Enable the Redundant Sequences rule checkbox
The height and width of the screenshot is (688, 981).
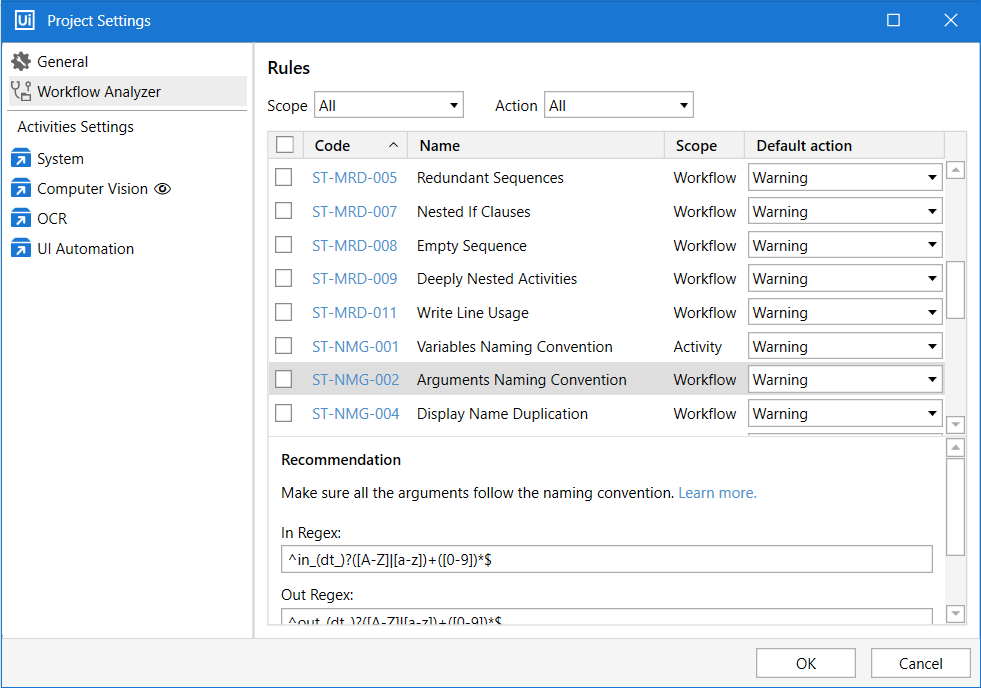[284, 177]
